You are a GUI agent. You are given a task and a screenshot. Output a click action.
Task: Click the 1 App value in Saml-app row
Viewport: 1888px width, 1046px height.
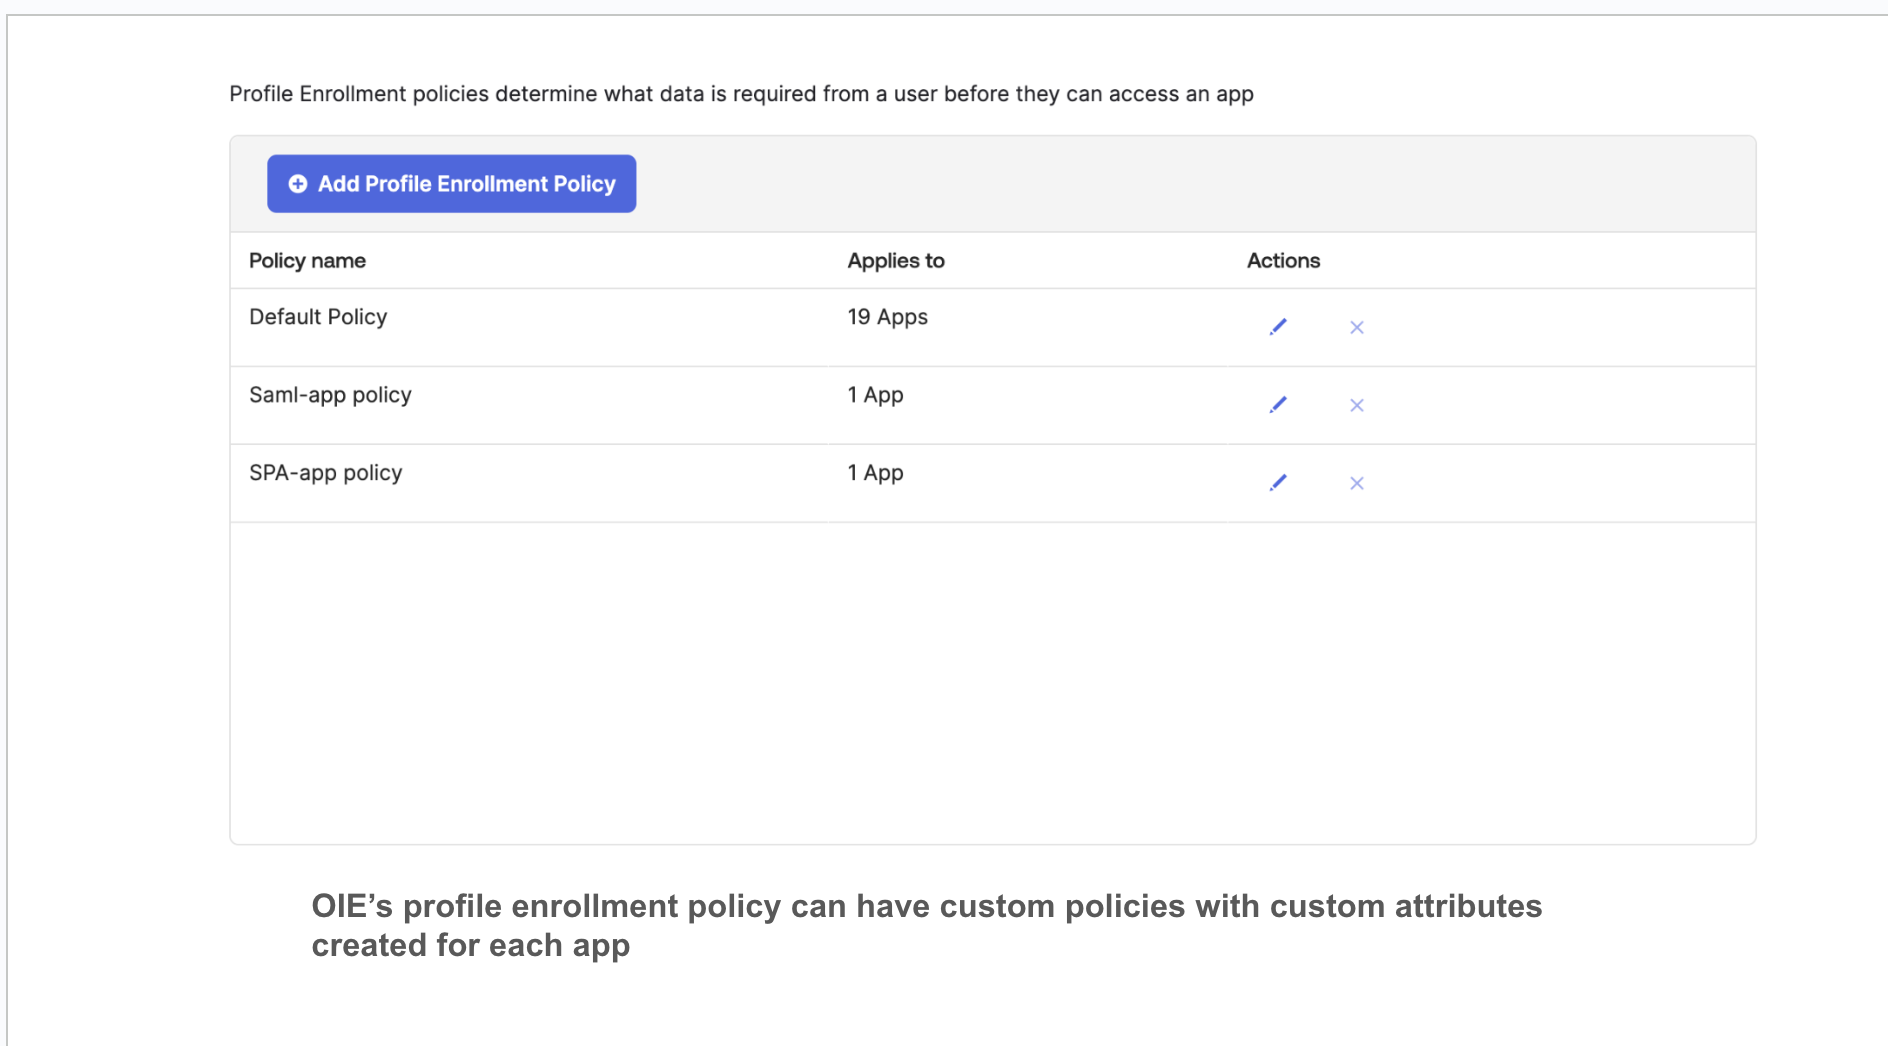(875, 395)
